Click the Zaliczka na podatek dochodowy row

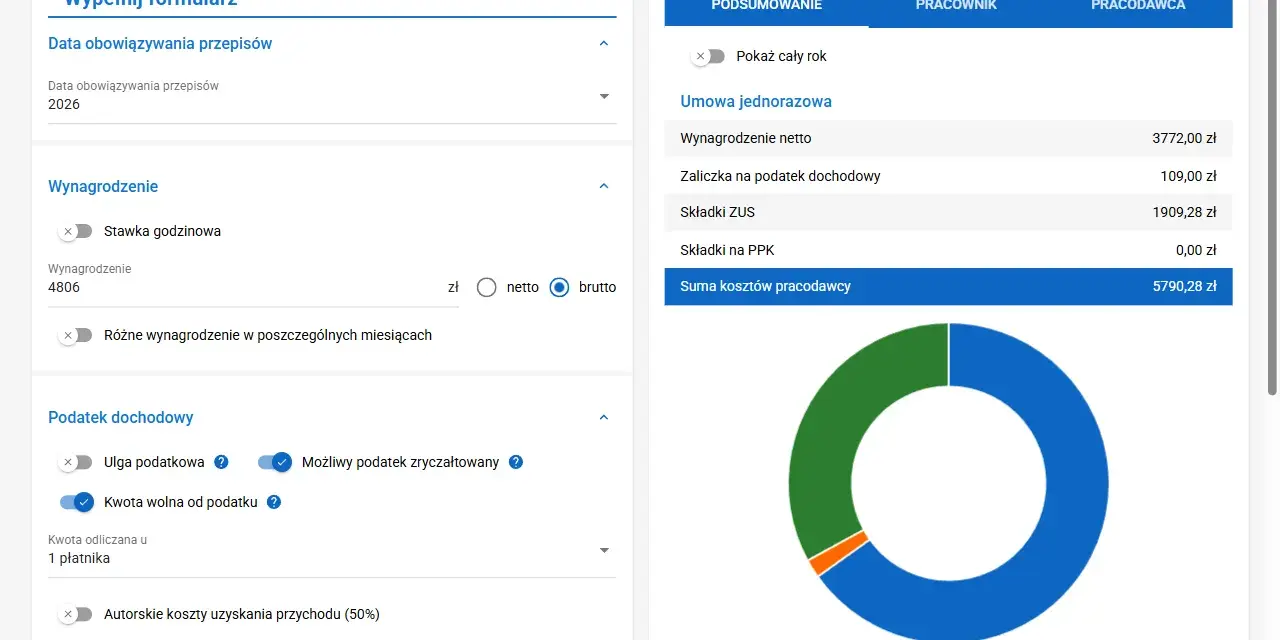point(948,176)
